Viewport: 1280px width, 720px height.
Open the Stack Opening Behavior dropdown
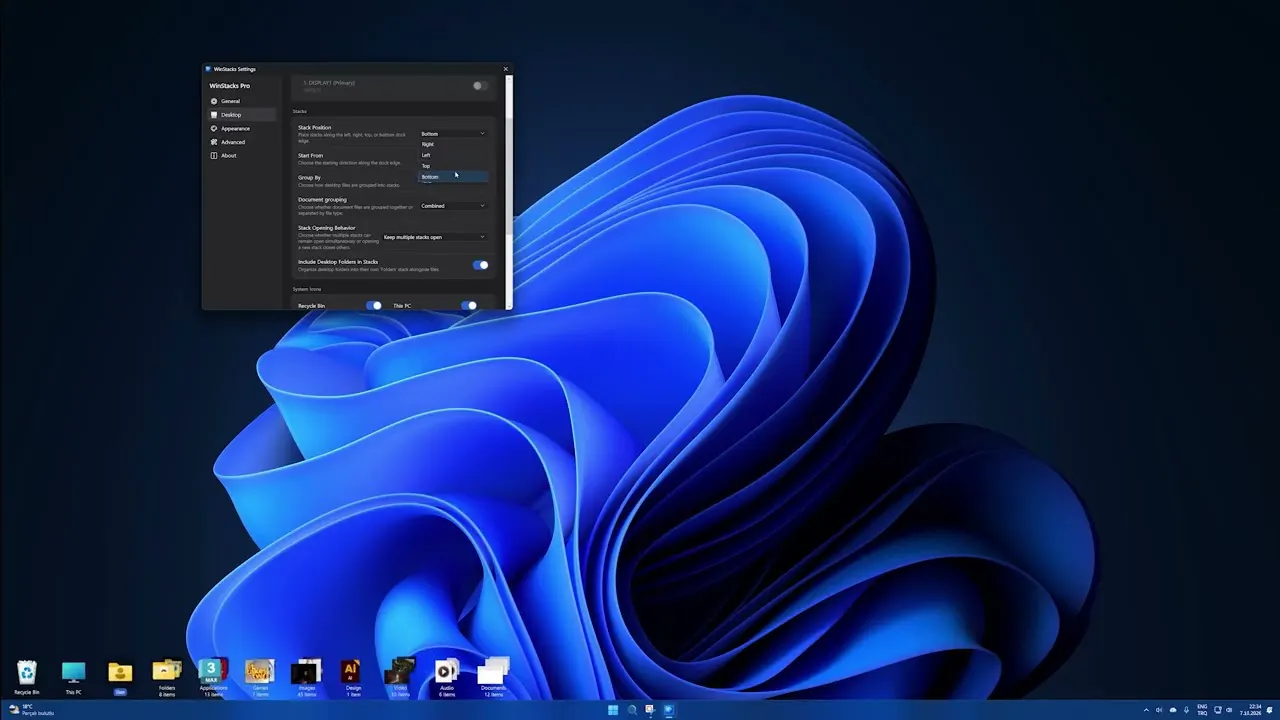coord(434,237)
